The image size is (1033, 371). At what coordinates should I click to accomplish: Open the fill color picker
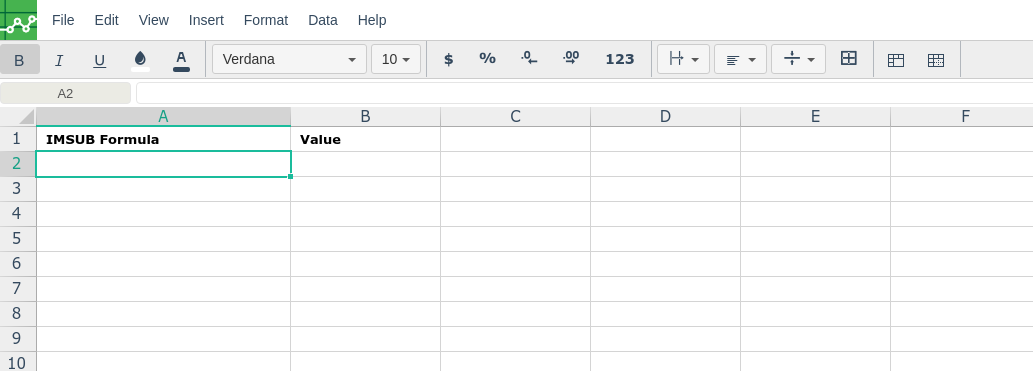tap(140, 60)
